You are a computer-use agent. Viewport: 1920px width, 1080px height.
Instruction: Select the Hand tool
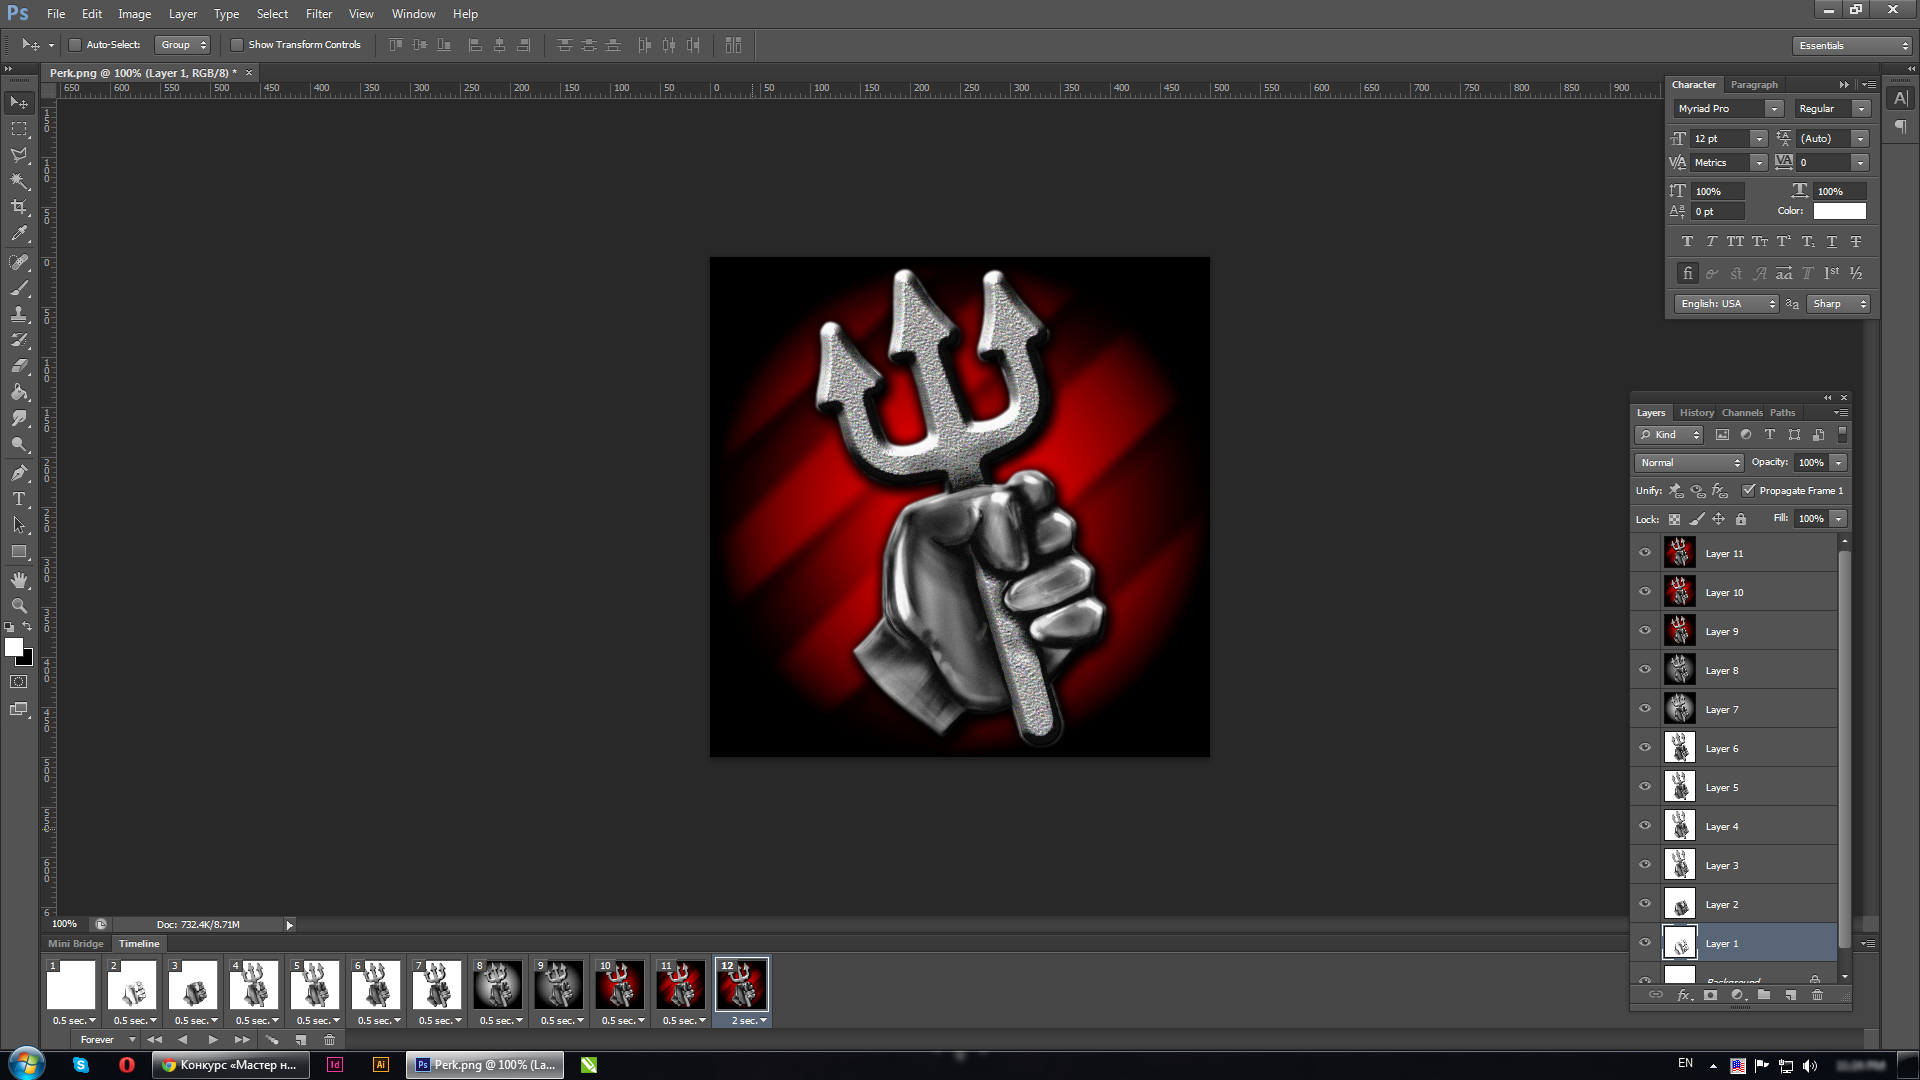[19, 580]
